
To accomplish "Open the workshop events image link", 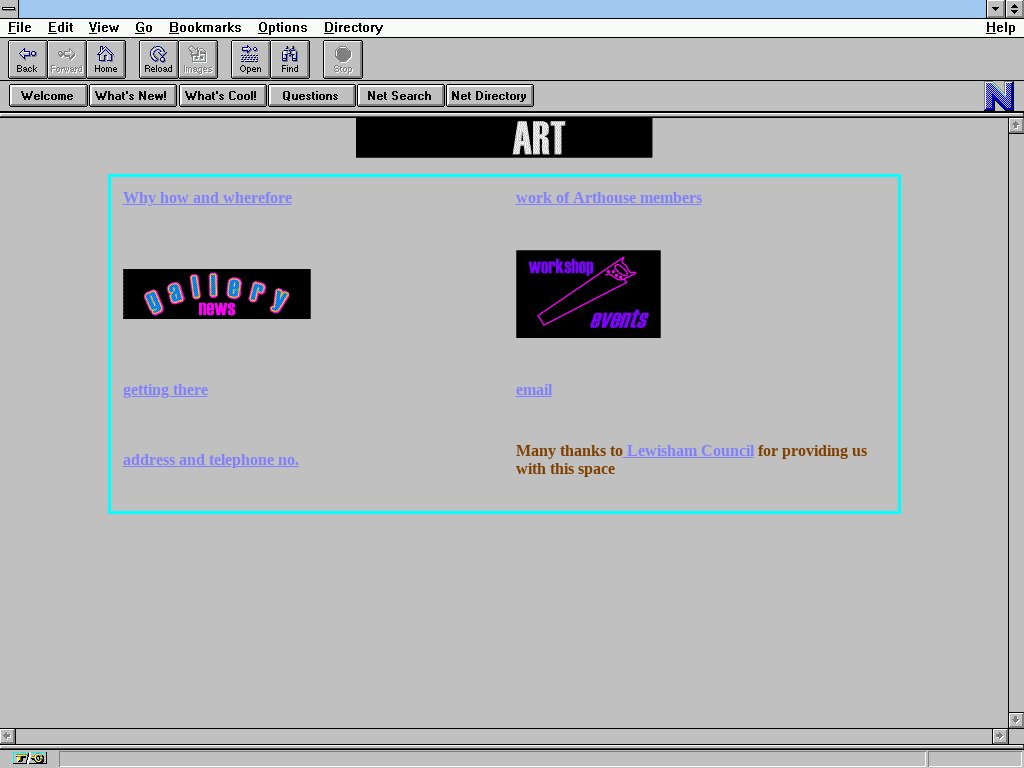I will [x=588, y=294].
